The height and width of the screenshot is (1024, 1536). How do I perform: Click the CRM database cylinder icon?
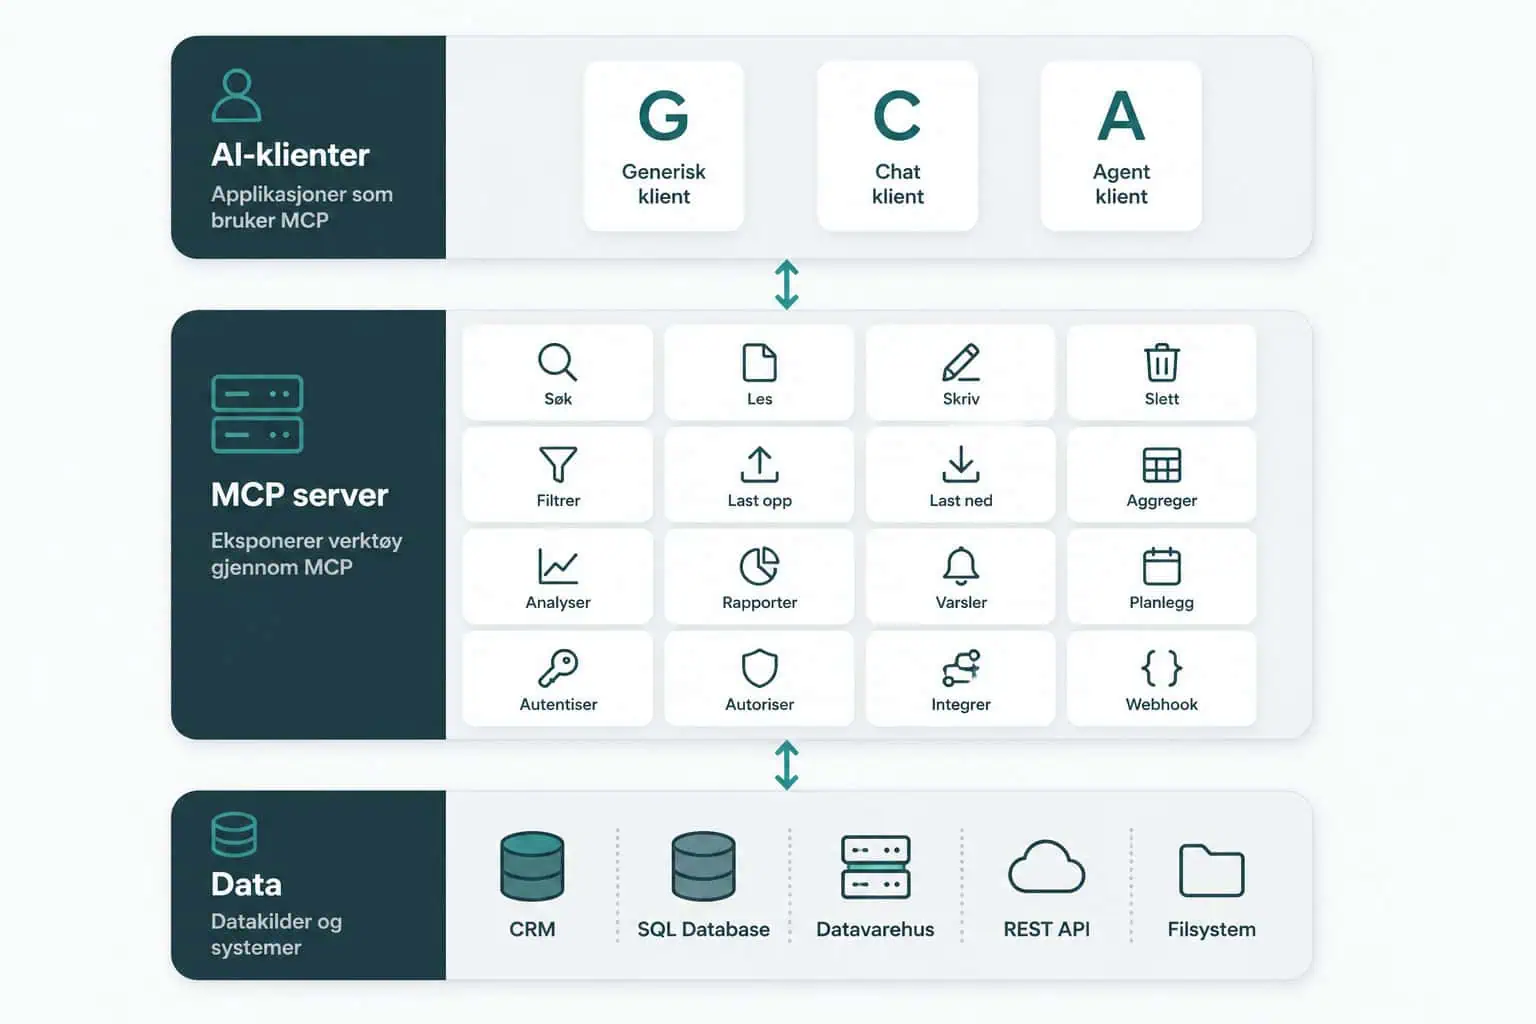(532, 866)
